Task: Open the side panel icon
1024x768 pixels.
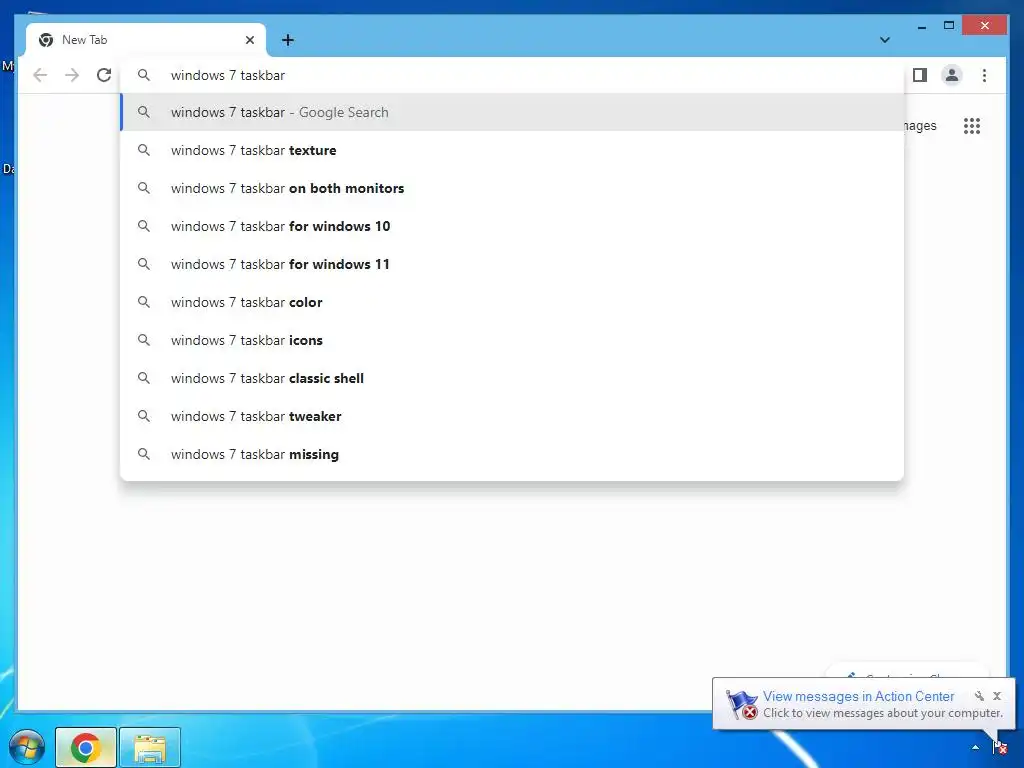Action: 920,75
